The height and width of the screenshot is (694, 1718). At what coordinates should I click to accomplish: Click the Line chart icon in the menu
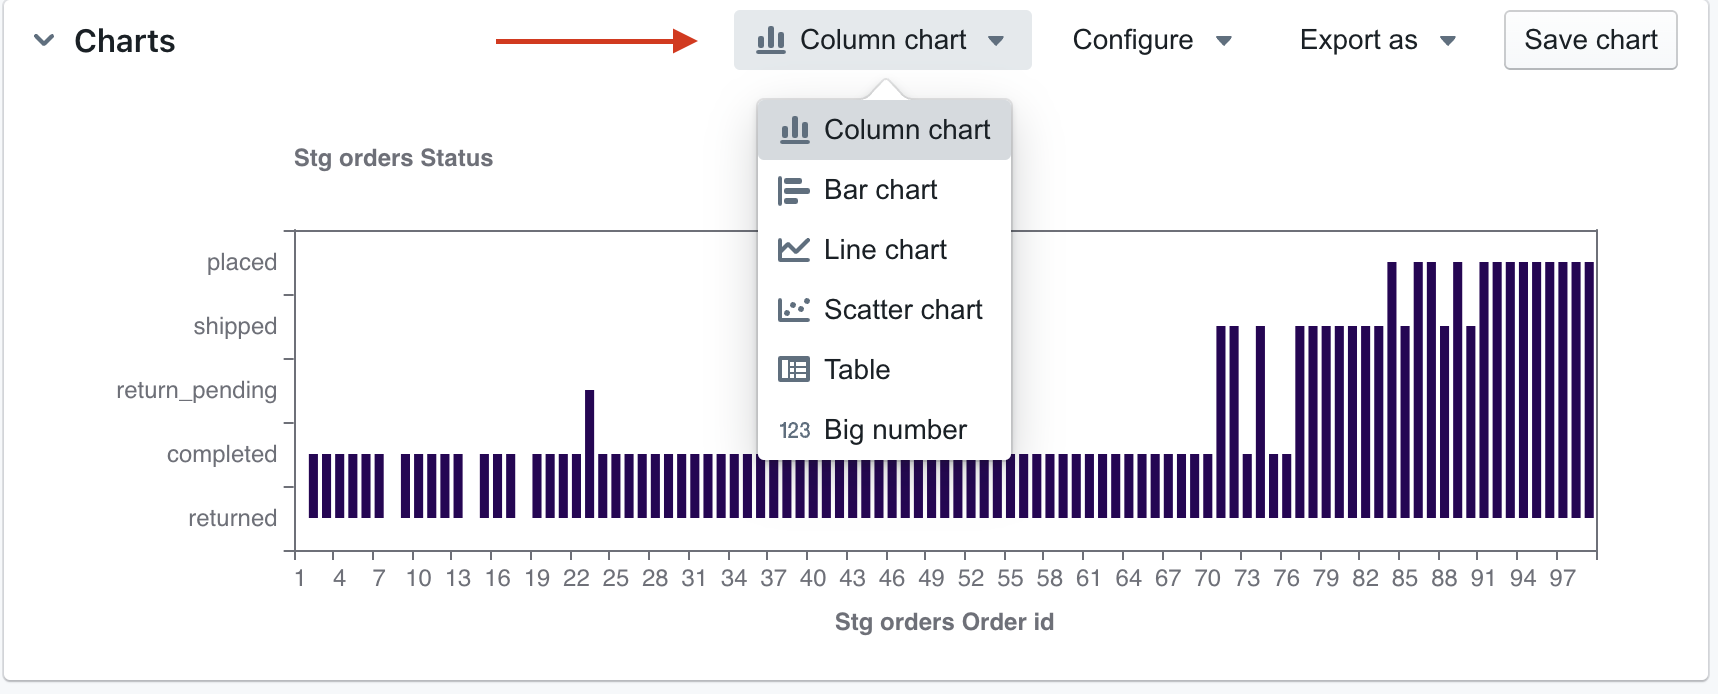(793, 250)
